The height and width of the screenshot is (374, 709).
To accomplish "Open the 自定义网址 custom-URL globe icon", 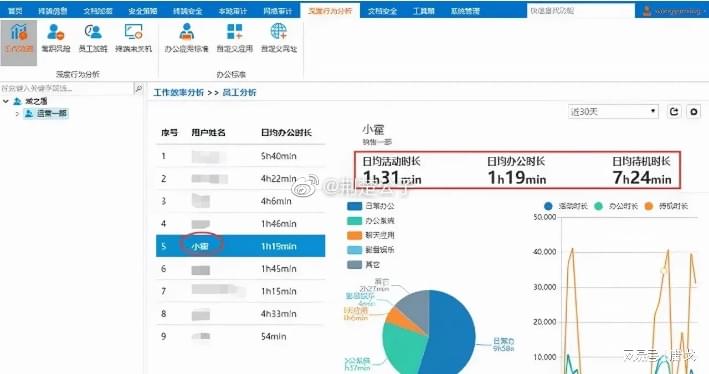I will tap(279, 38).
